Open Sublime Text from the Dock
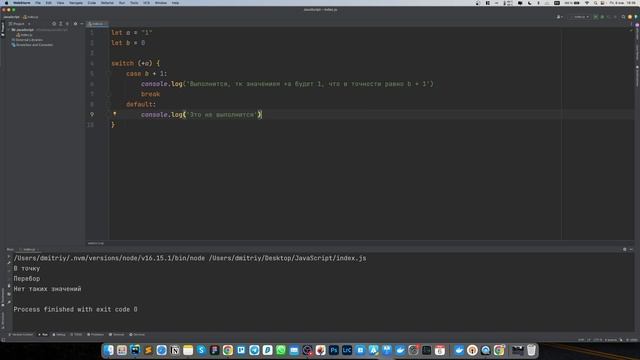Viewport: 640px width, 360px height. [x=148, y=350]
